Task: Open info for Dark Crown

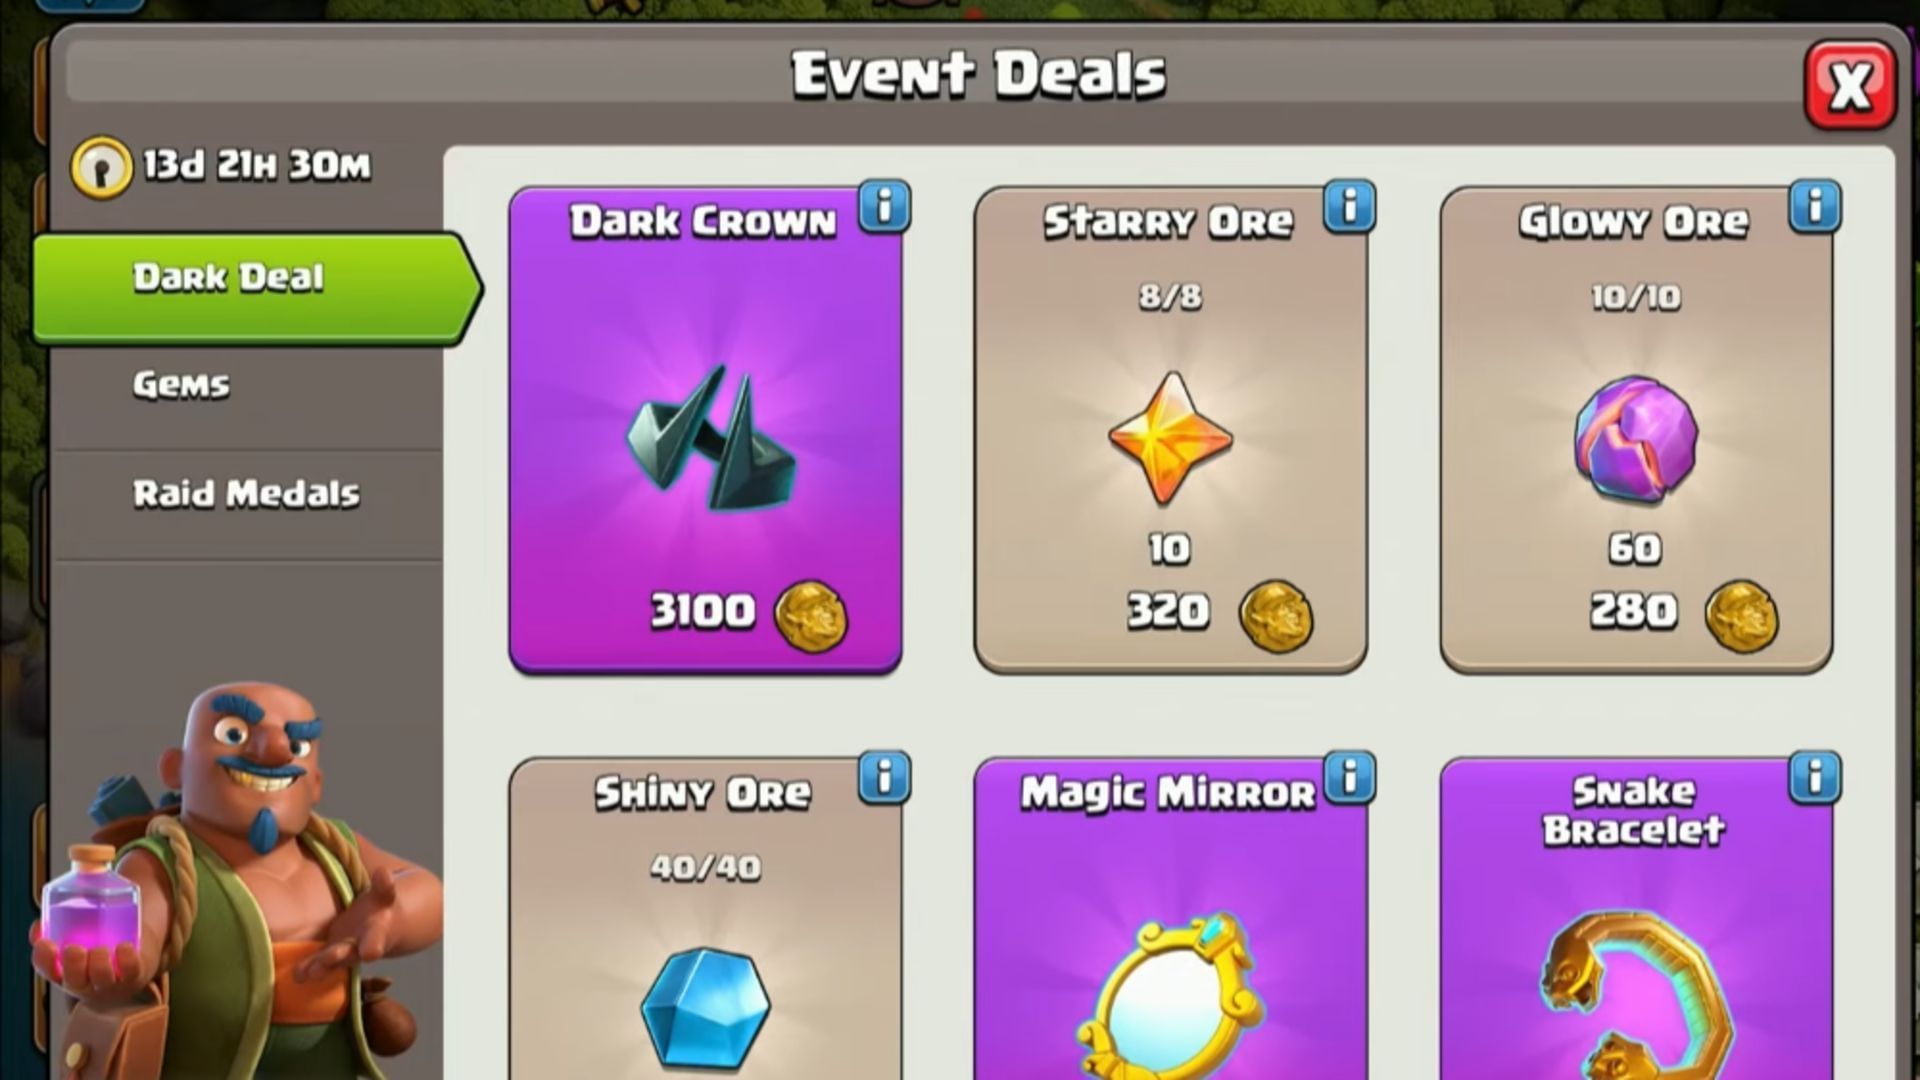Action: point(884,207)
